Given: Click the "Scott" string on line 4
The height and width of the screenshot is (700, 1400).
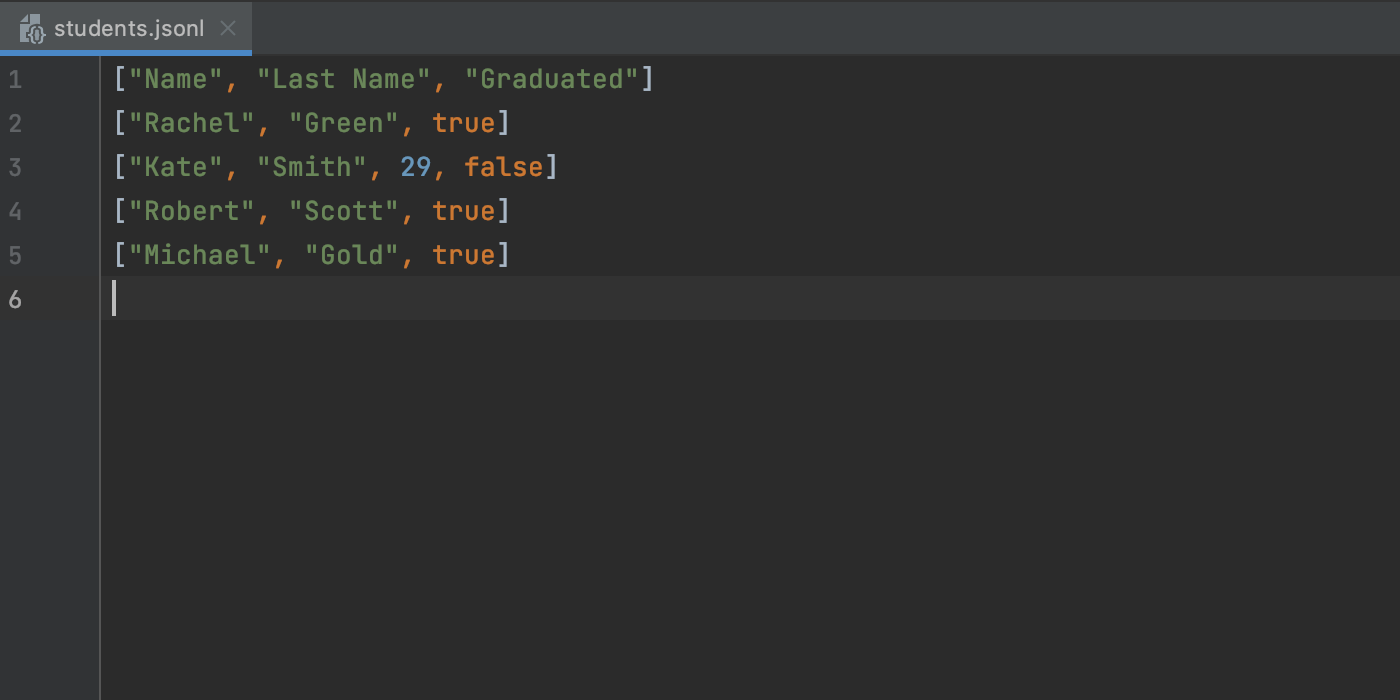Looking at the screenshot, I should pyautogui.click(x=344, y=211).
